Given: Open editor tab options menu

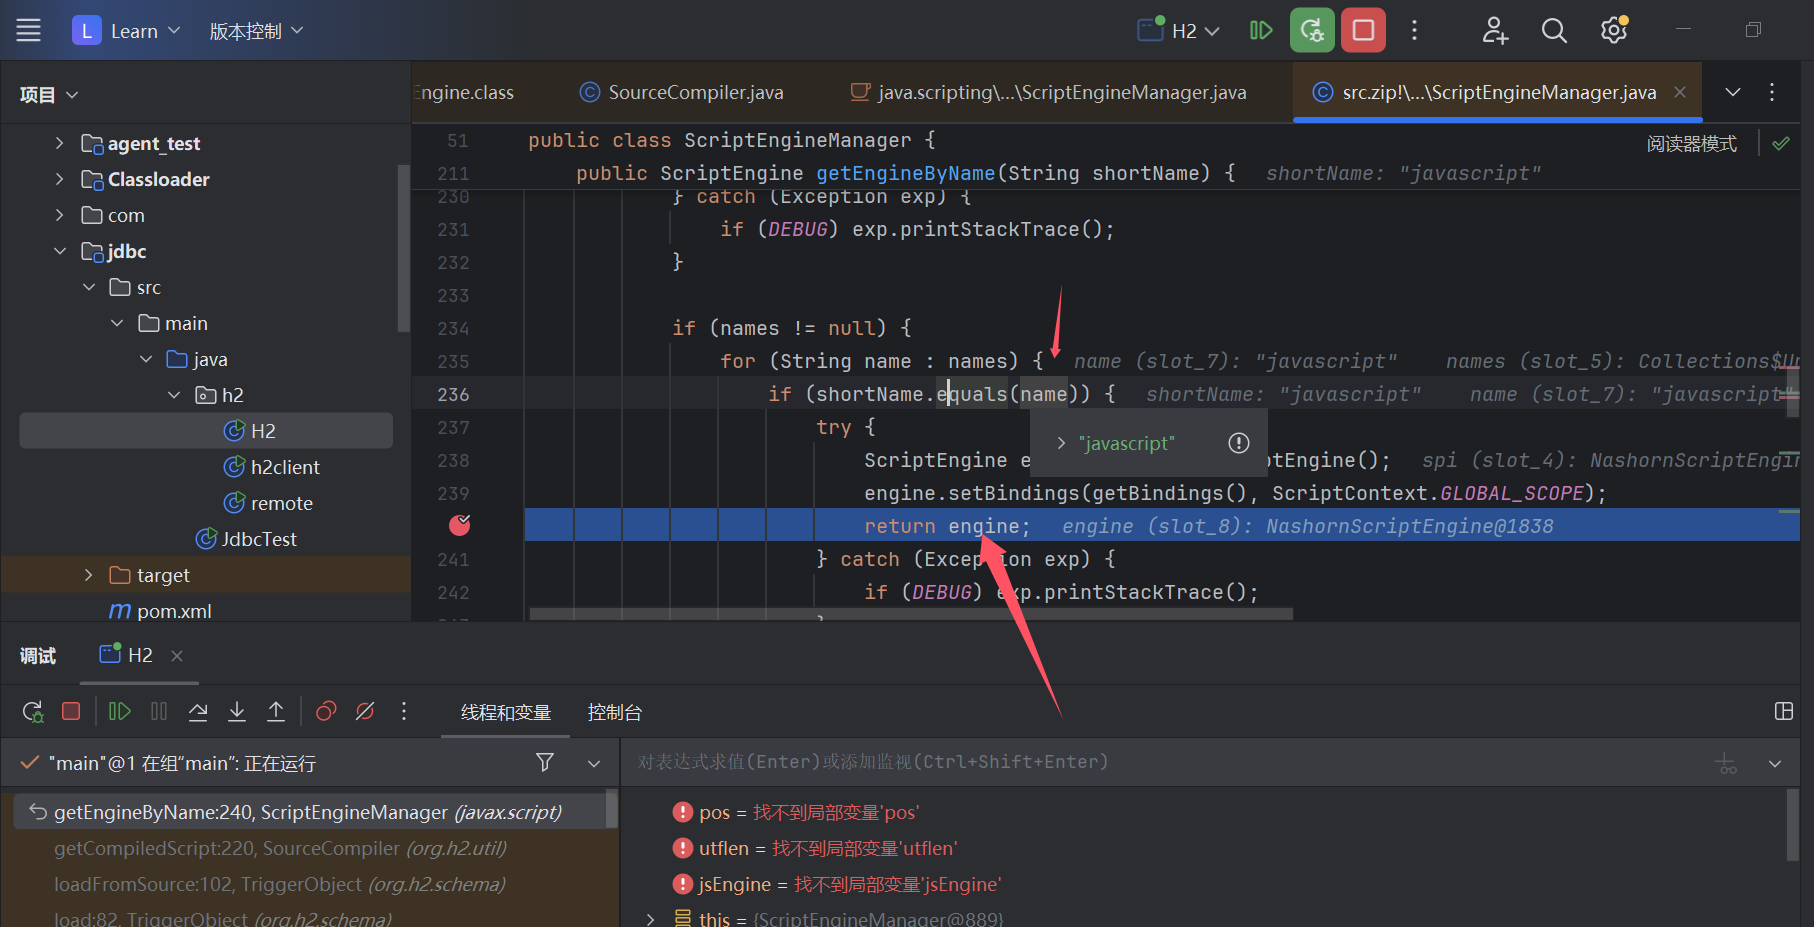Looking at the screenshot, I should coord(1772,92).
